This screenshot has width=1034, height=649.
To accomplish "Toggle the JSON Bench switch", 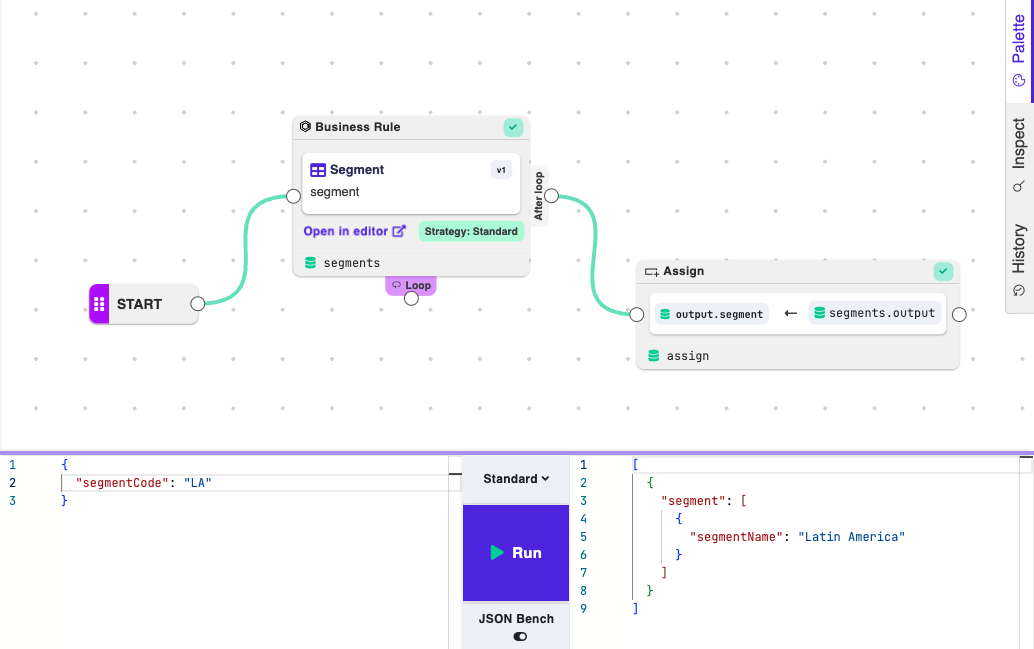I will [x=519, y=636].
